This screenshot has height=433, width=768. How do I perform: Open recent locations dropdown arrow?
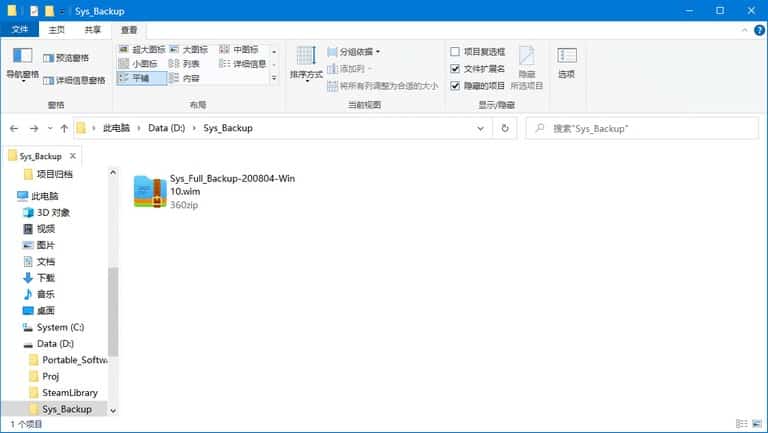(50, 128)
